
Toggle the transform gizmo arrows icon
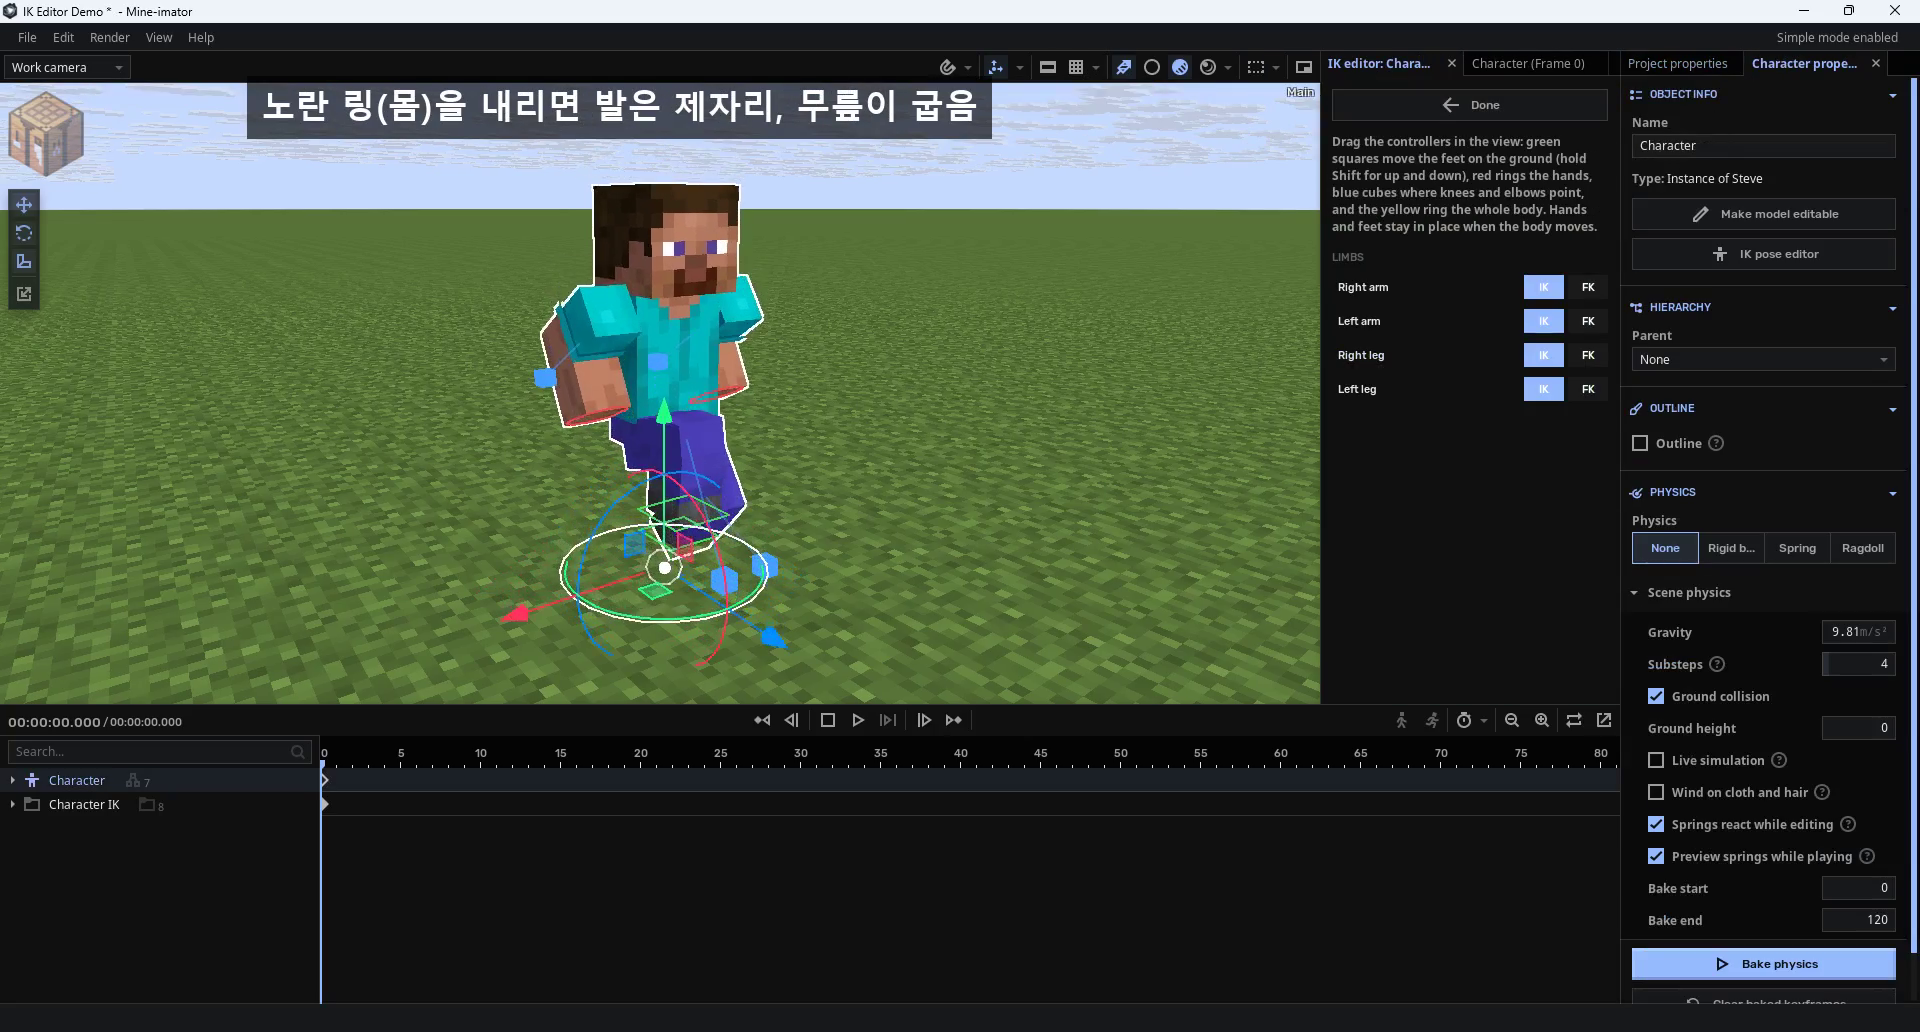pyautogui.click(x=995, y=67)
